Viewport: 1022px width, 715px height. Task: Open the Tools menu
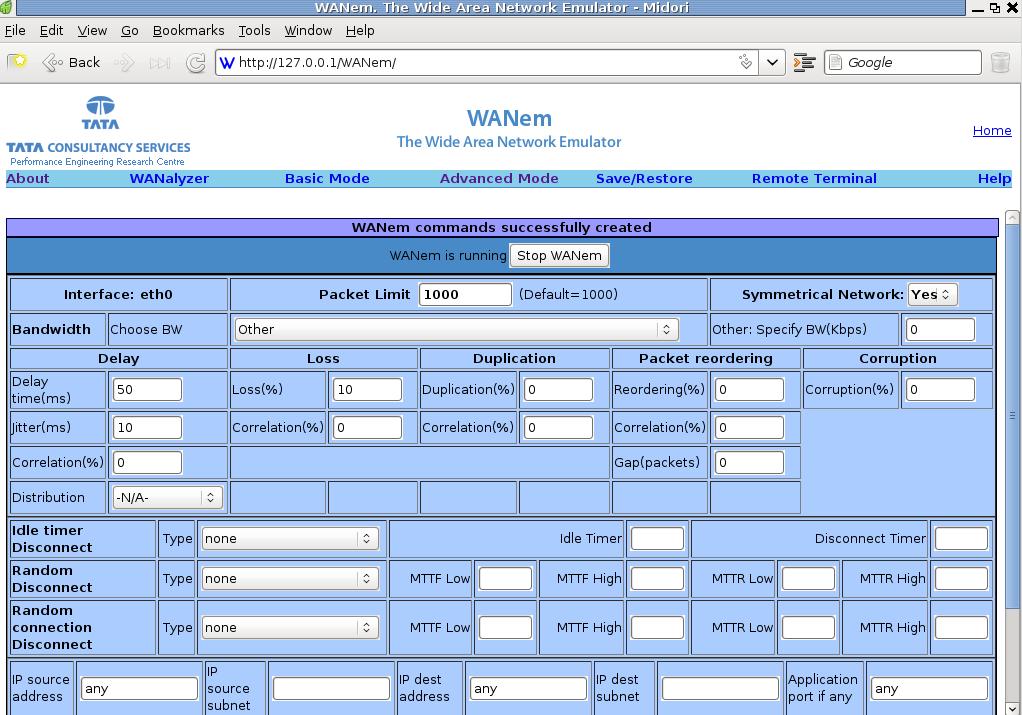[x=254, y=31]
